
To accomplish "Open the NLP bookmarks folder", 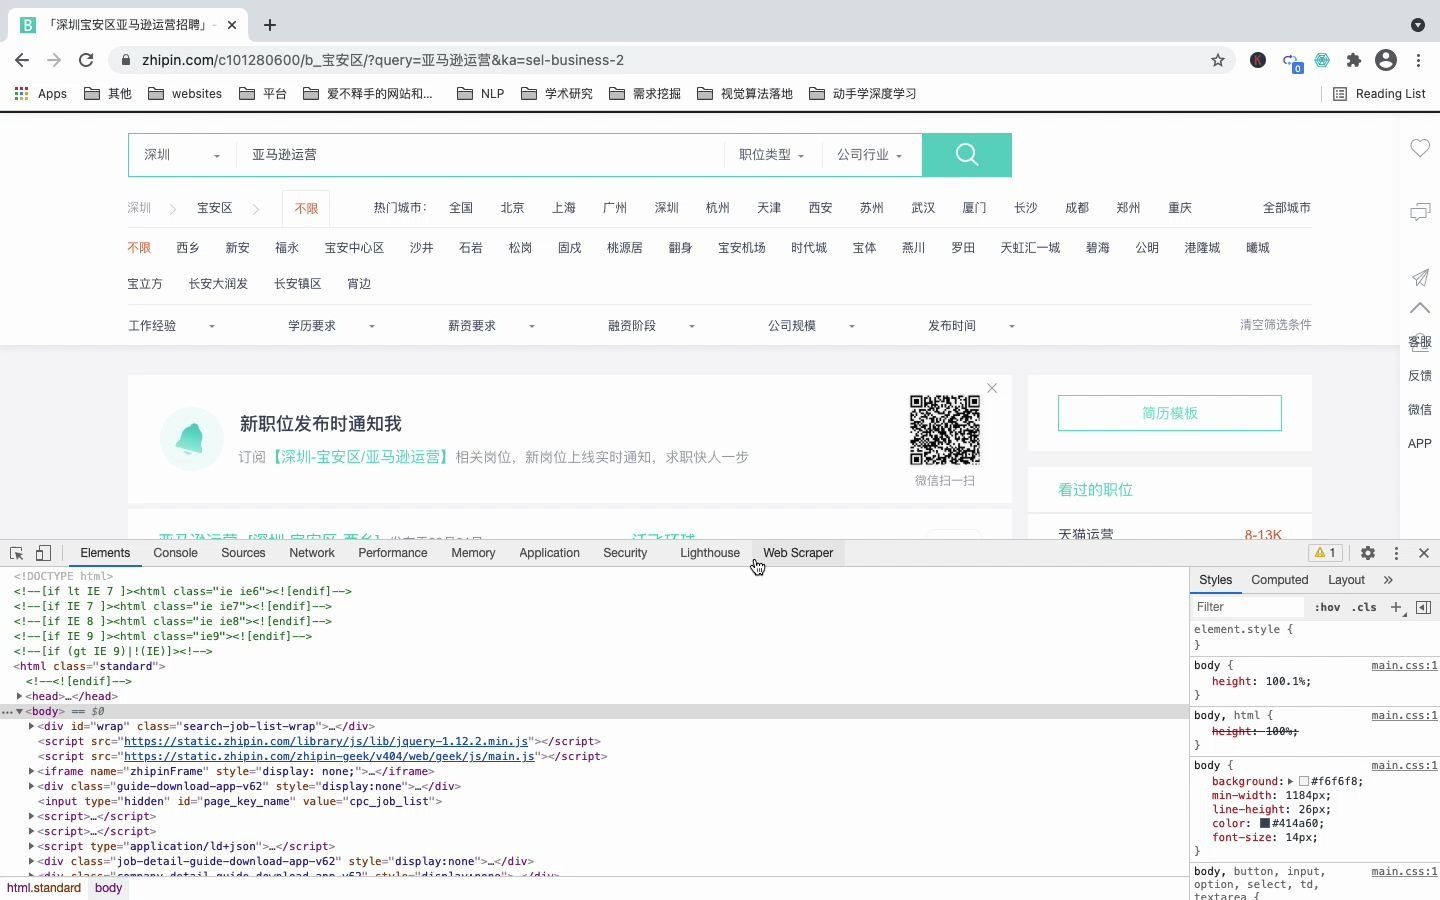I will click(480, 94).
